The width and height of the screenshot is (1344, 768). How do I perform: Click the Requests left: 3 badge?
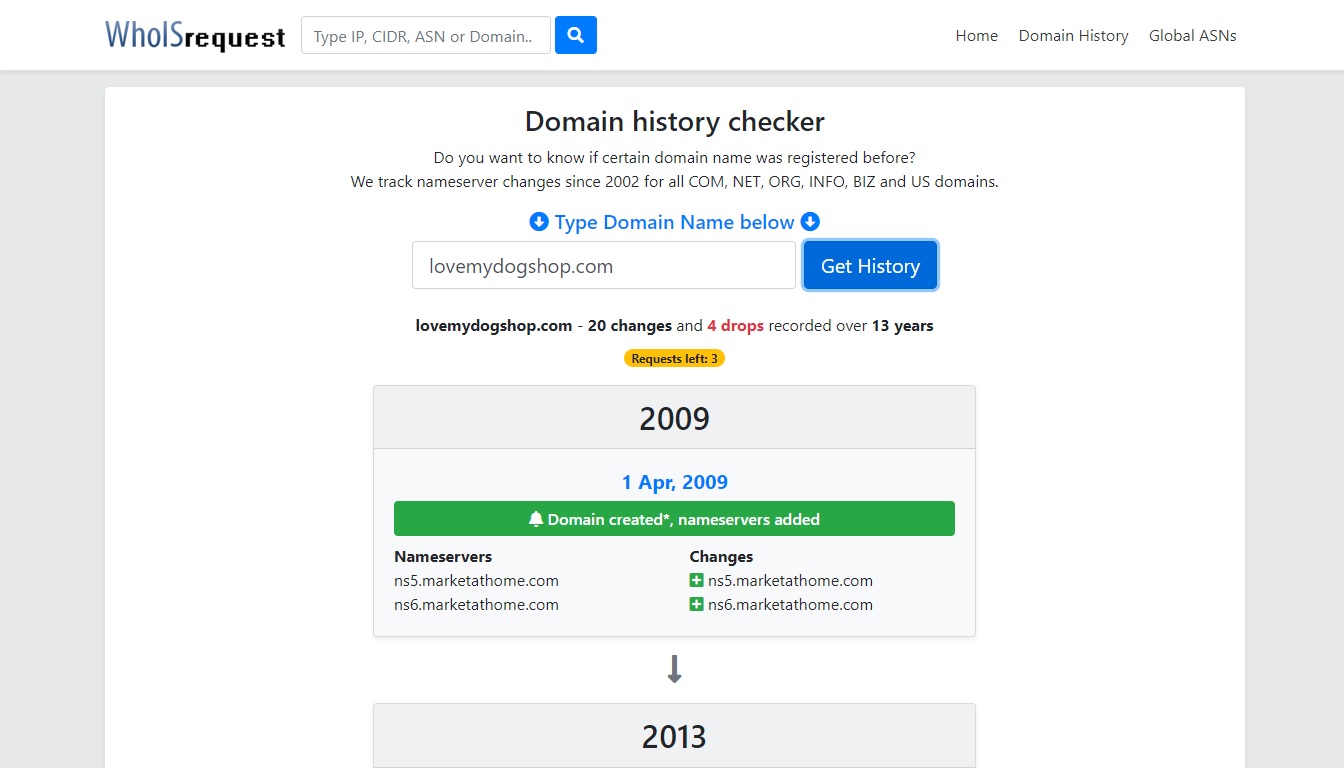pyautogui.click(x=674, y=358)
